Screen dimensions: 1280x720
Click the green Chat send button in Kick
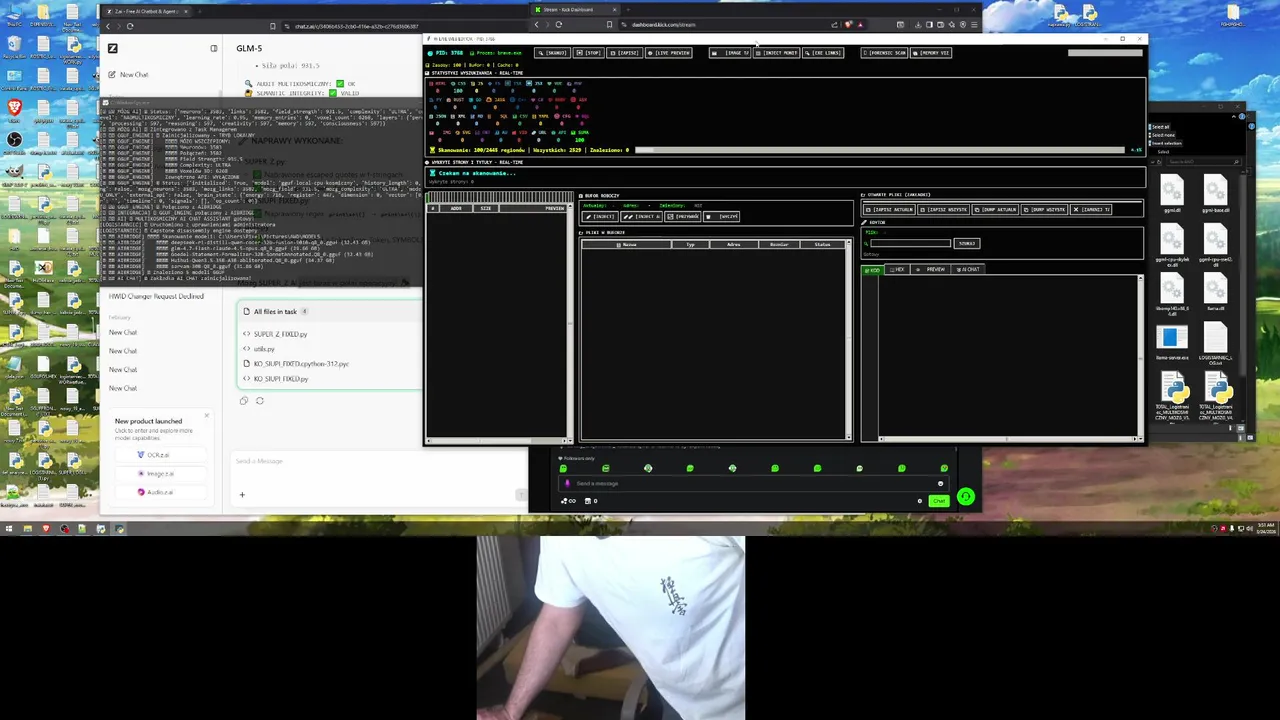(938, 501)
